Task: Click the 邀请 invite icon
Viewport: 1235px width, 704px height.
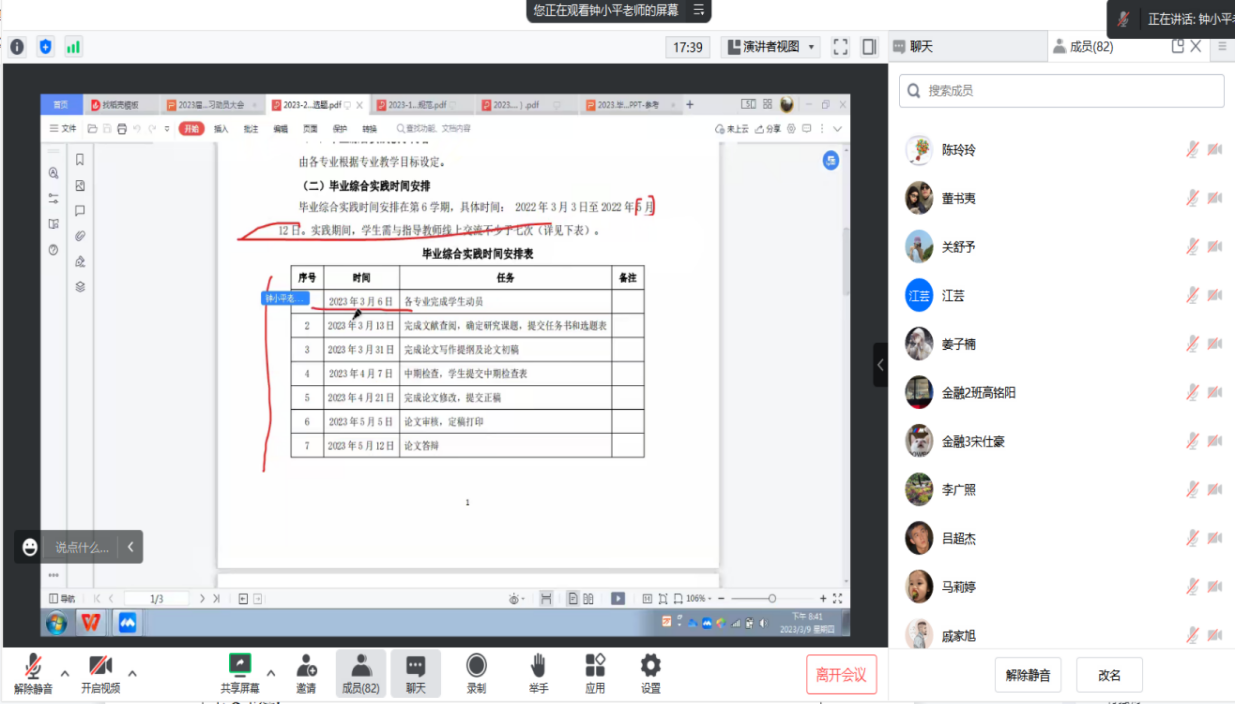Action: (306, 666)
